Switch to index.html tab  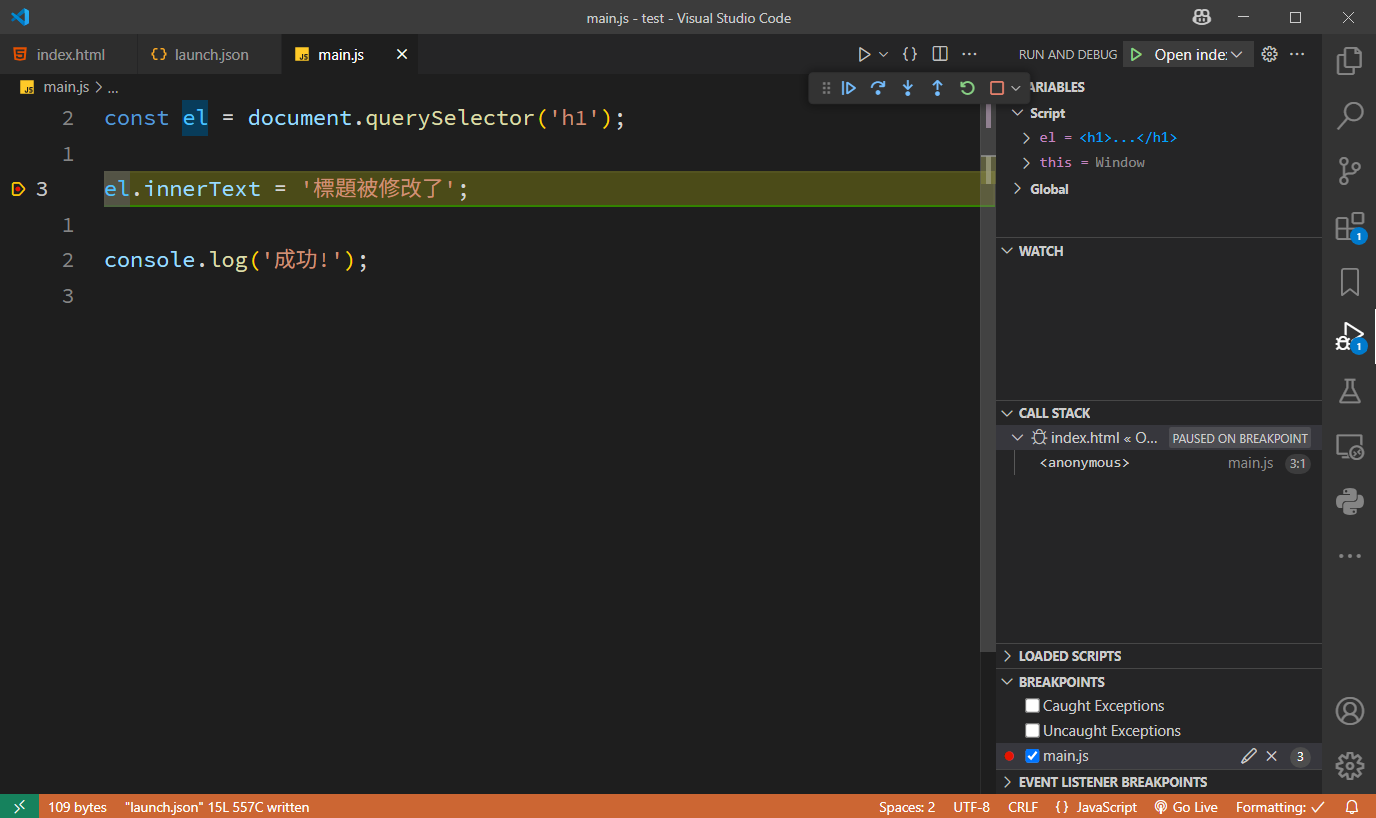pos(69,54)
